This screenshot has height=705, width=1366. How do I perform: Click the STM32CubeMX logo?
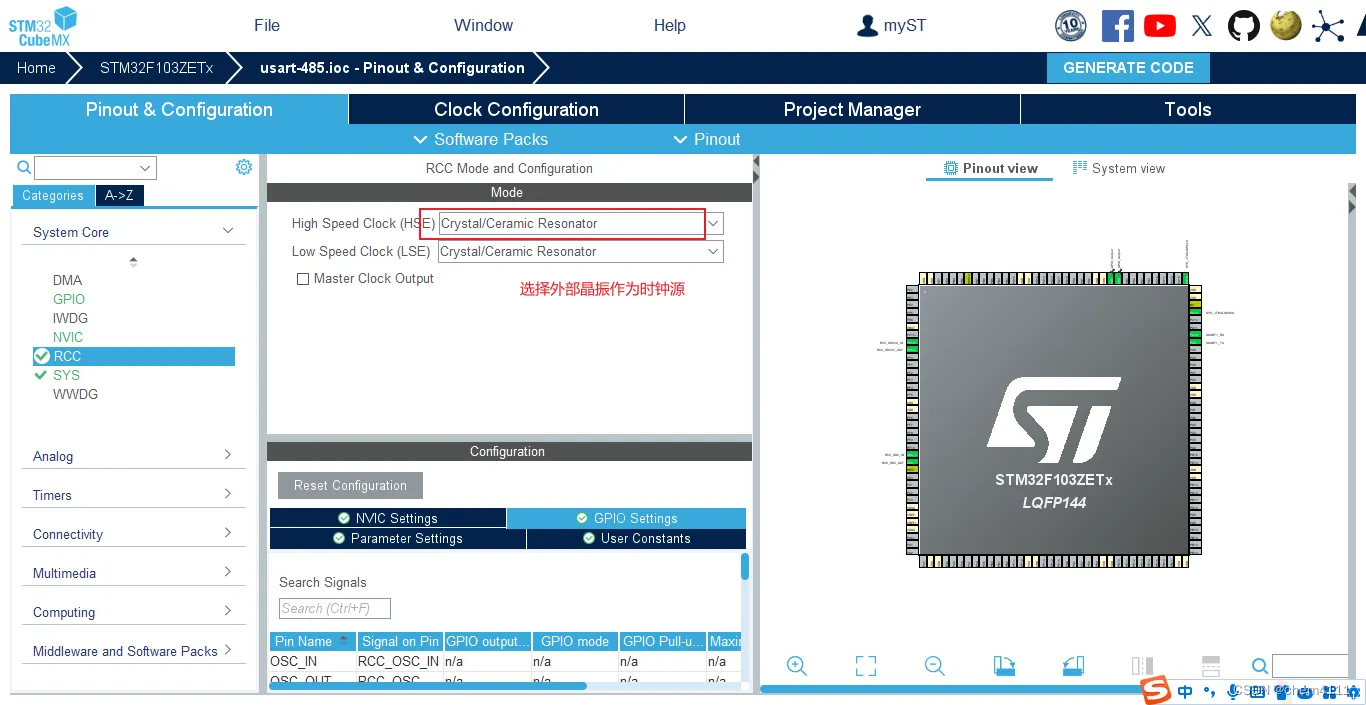43,26
